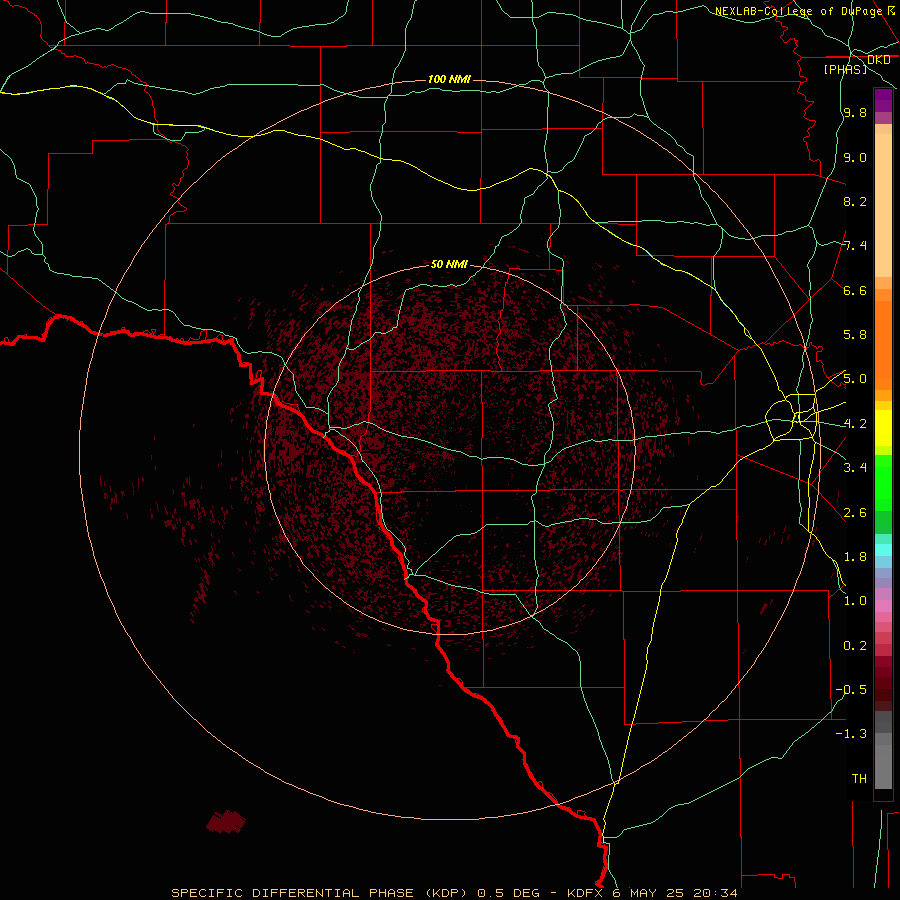Click the 9.8 value on the color scale
The height and width of the screenshot is (900, 900).
pos(855,113)
